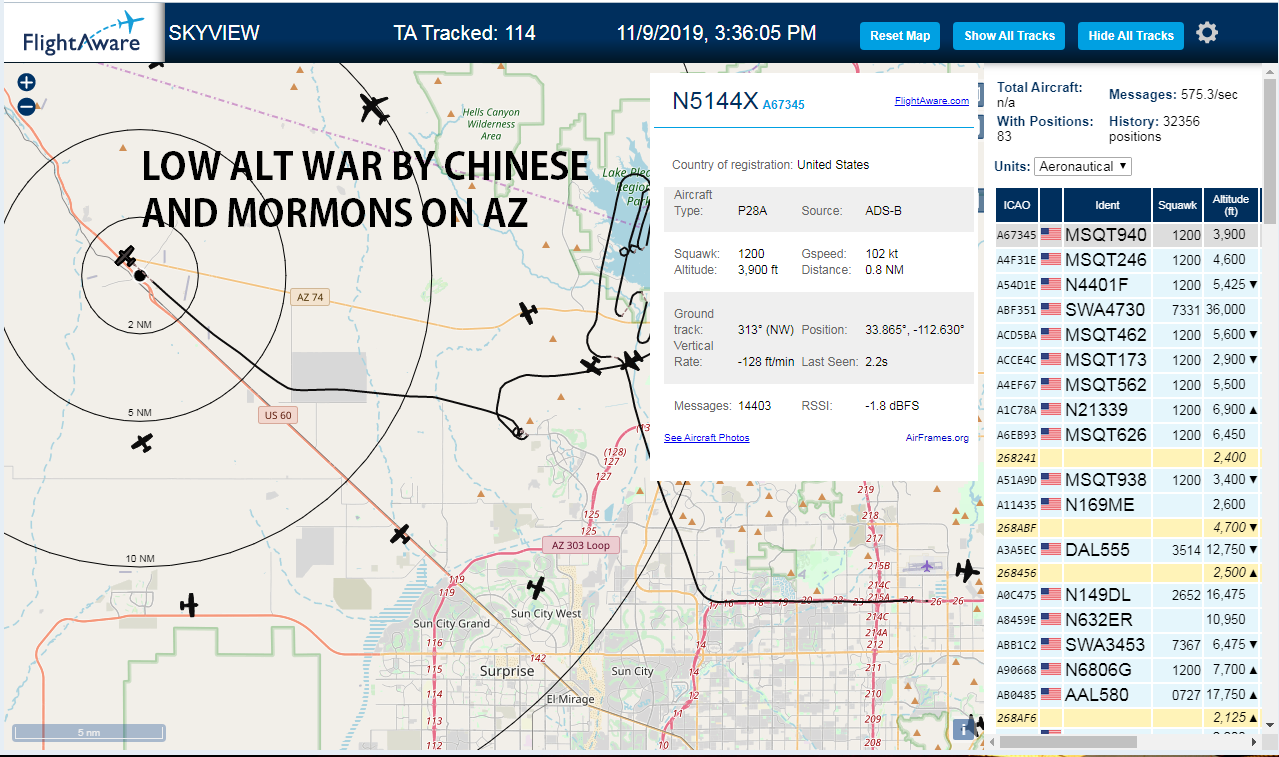The image size is (1279, 757).
Task: Select the row with ICAO 268456
Action: (x=1127, y=572)
